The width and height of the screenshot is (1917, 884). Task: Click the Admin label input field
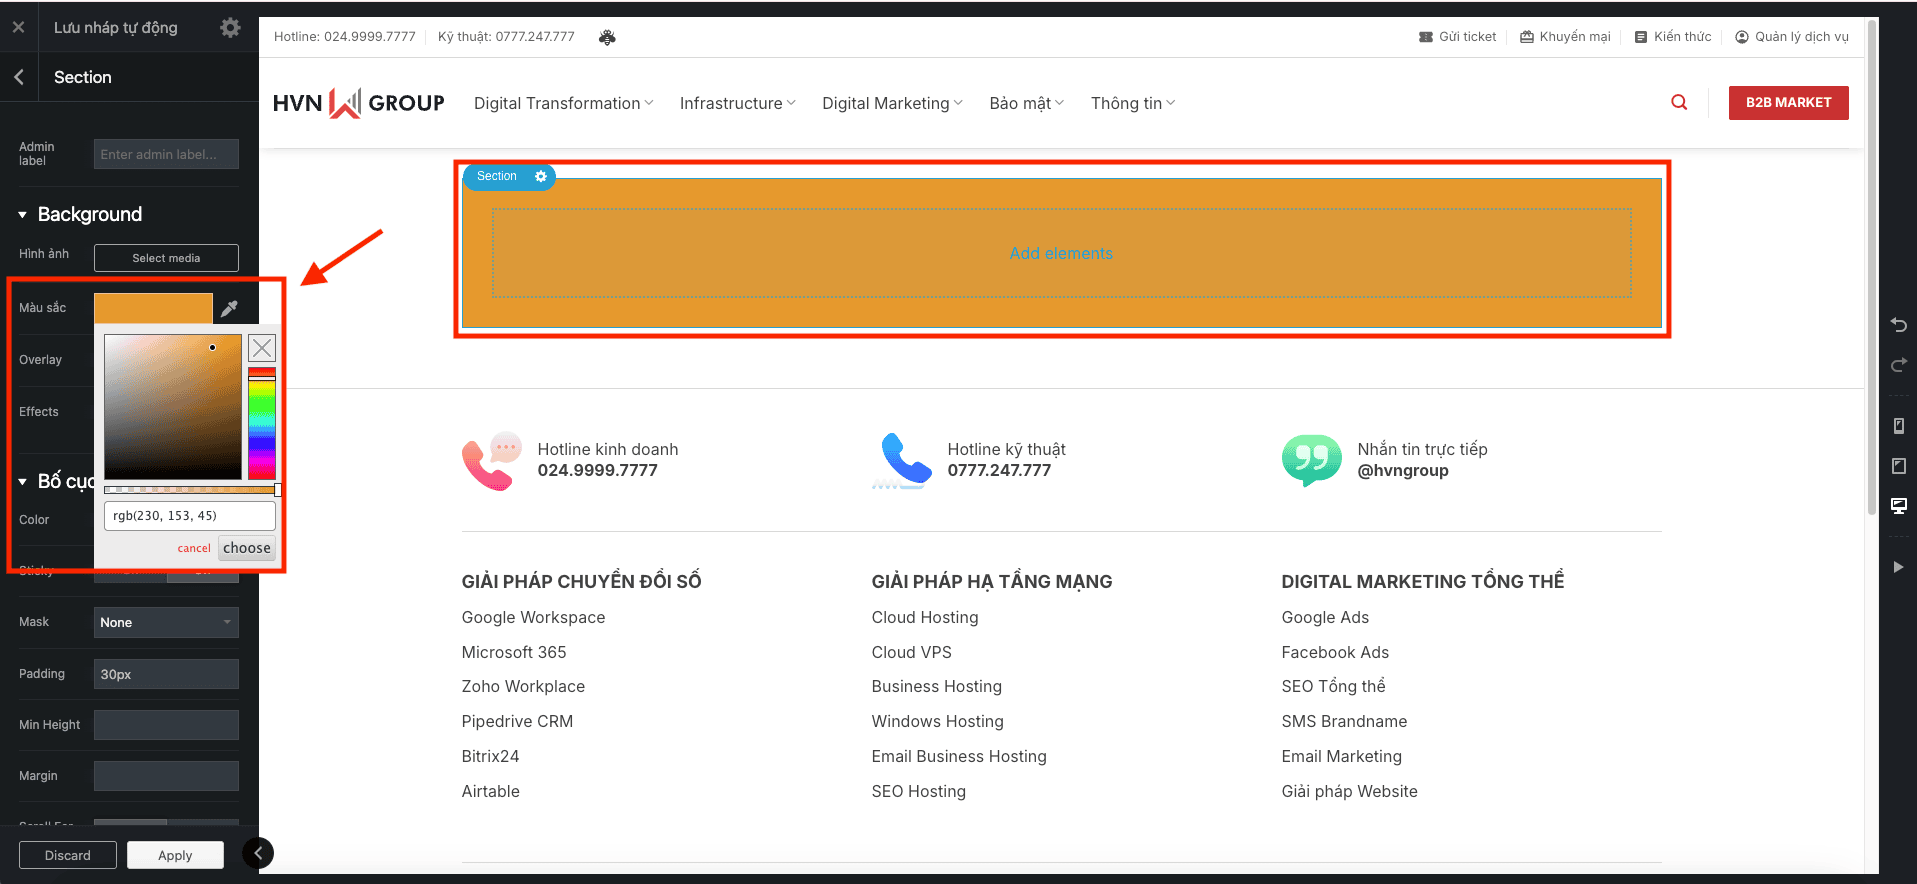click(x=166, y=154)
